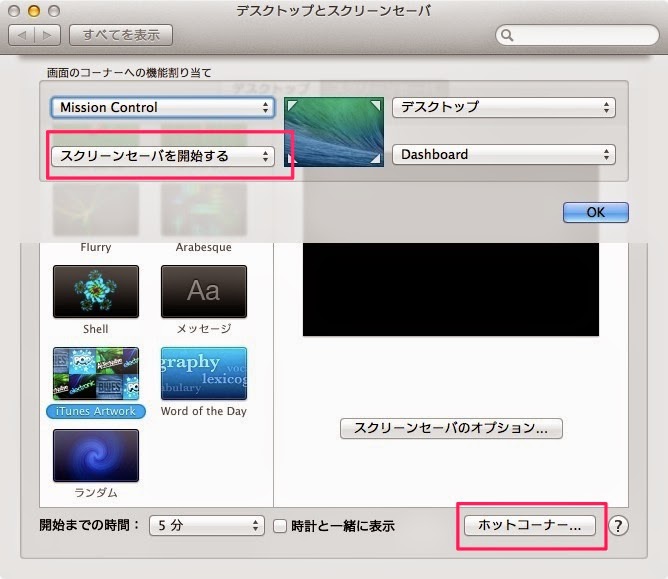Select the Shell screen saver thumbnail

point(96,291)
